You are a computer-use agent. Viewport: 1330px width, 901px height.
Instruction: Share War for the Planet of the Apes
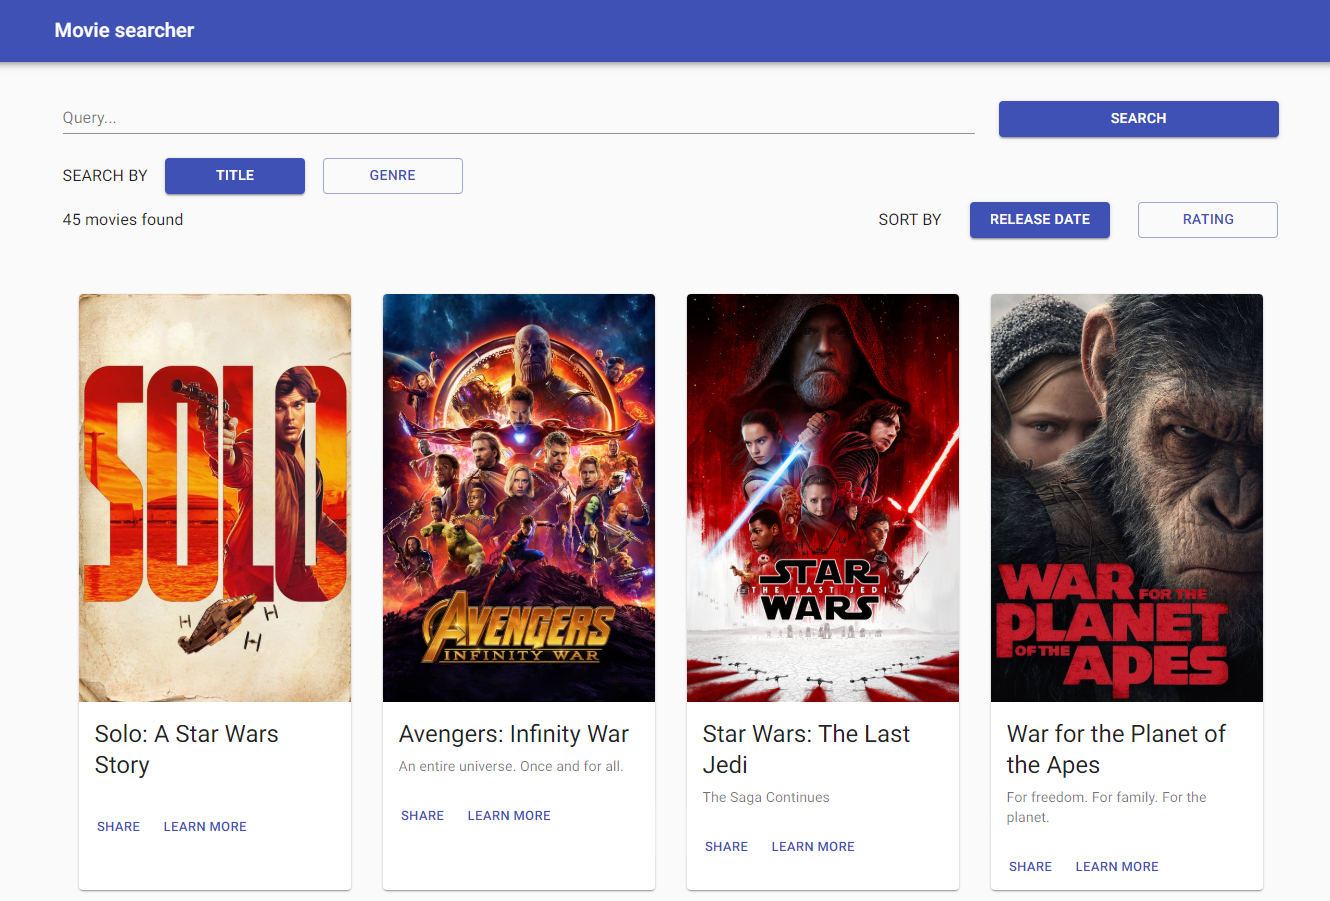pyautogui.click(x=1030, y=866)
